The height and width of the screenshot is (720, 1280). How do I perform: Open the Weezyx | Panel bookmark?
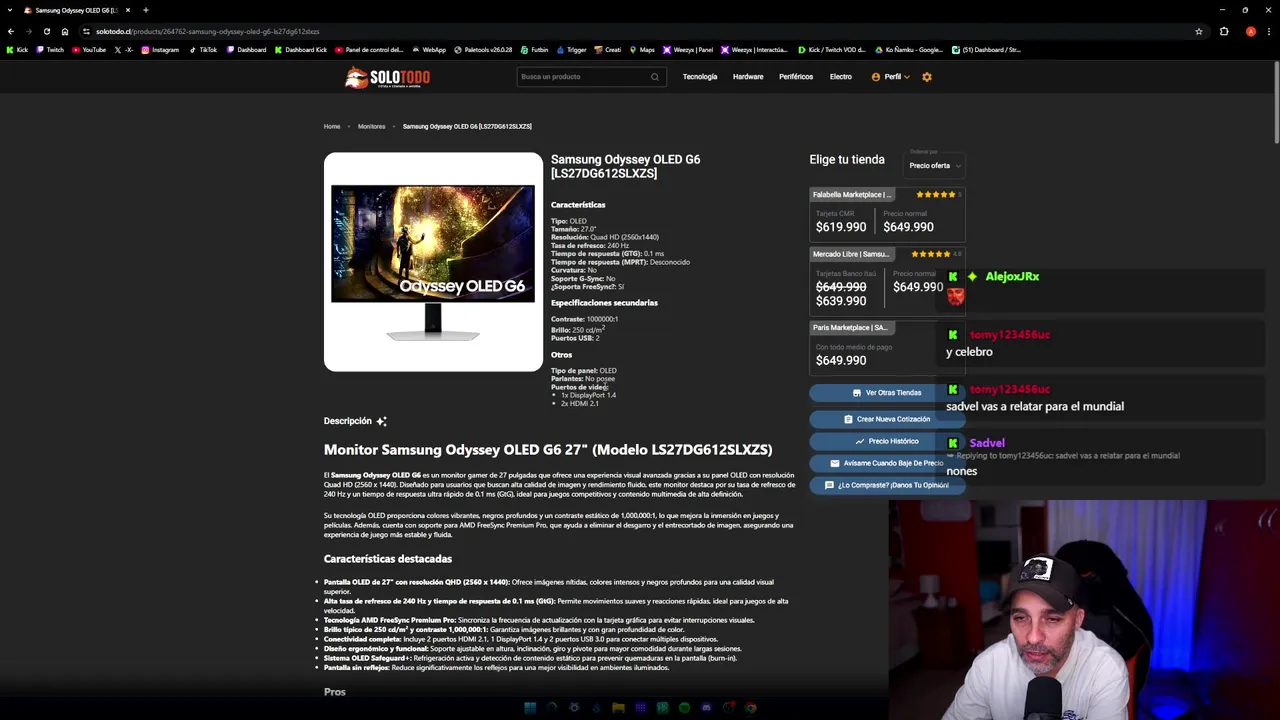click(687, 50)
